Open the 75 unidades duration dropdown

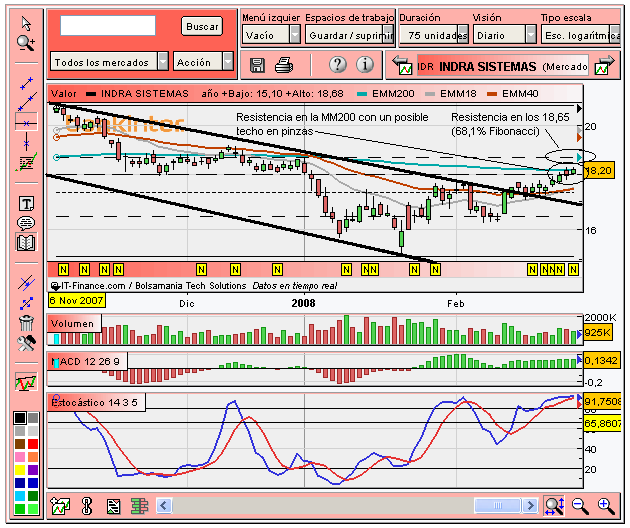click(x=434, y=35)
